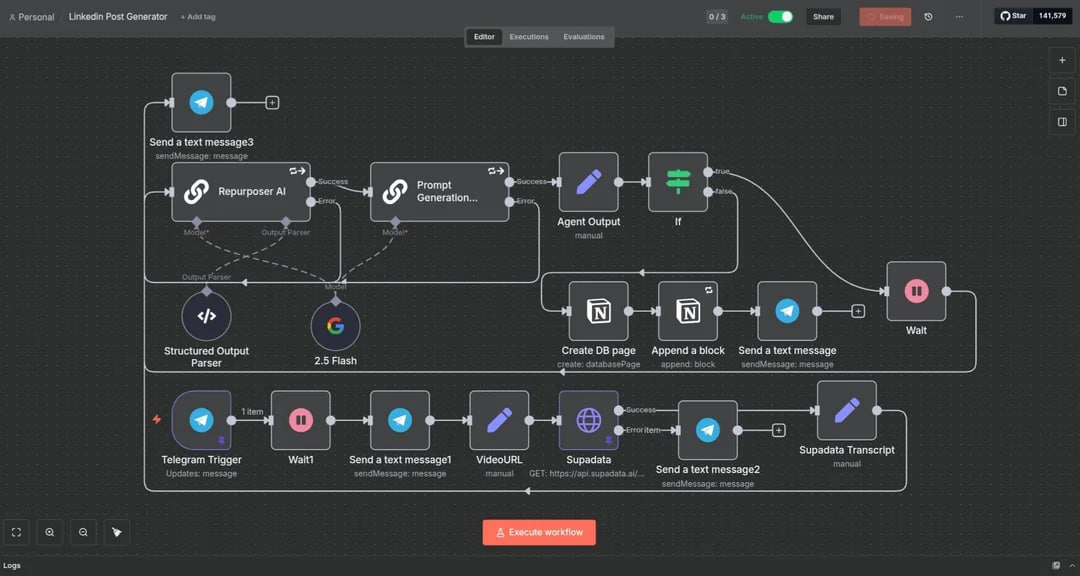Select the Send a text message1 node

[x=399, y=420]
